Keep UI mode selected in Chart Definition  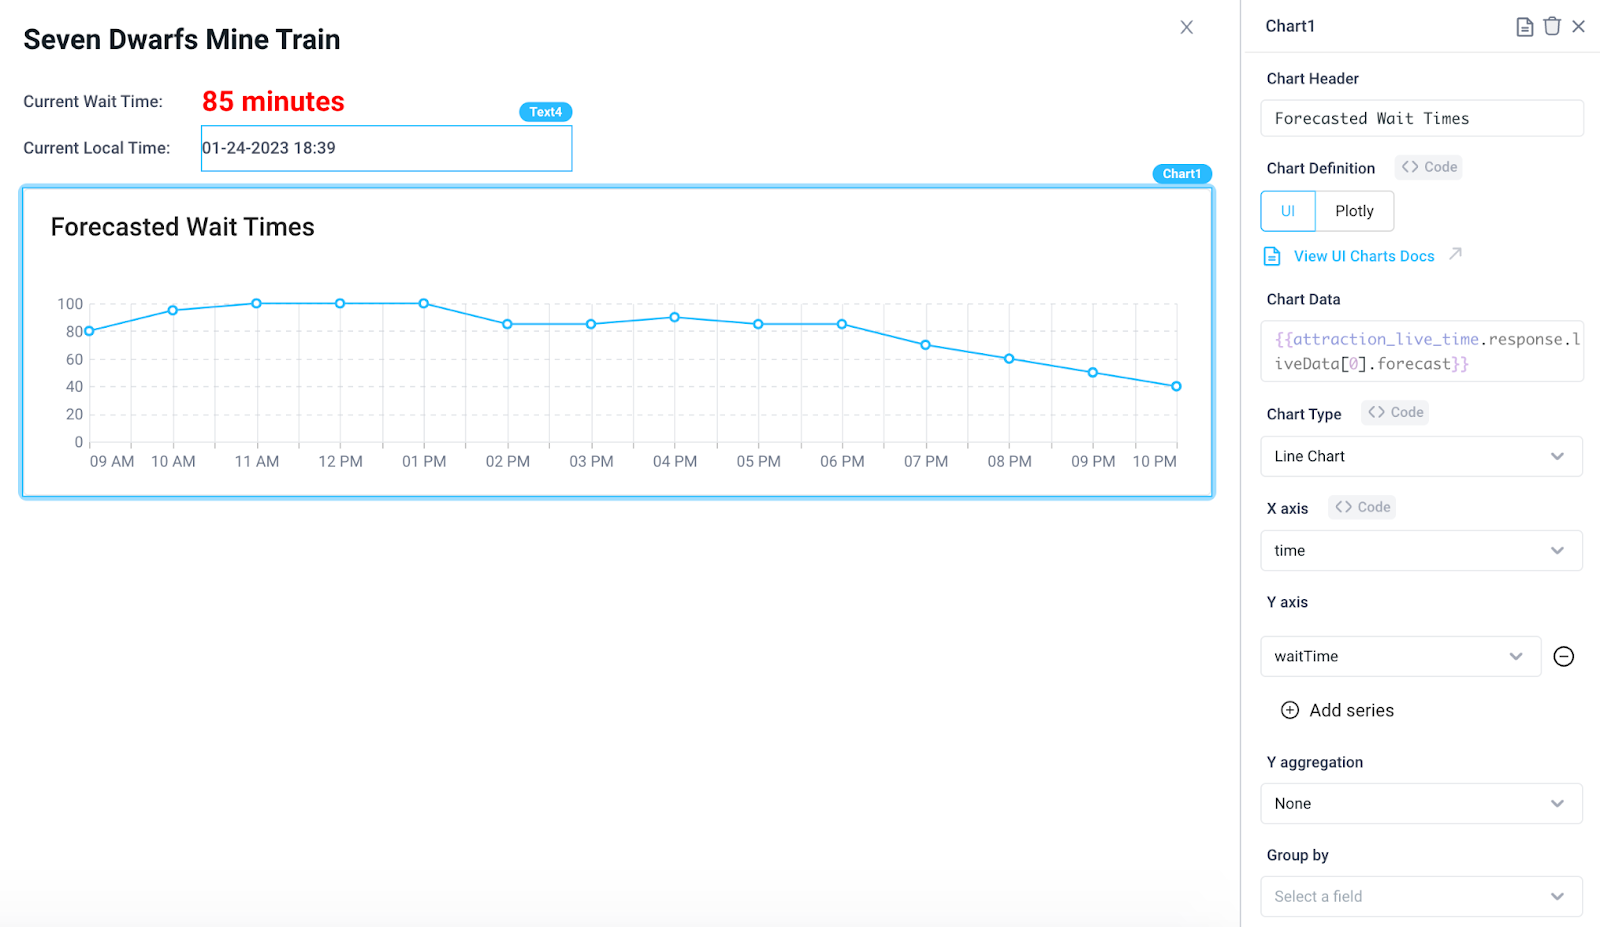tap(1288, 211)
